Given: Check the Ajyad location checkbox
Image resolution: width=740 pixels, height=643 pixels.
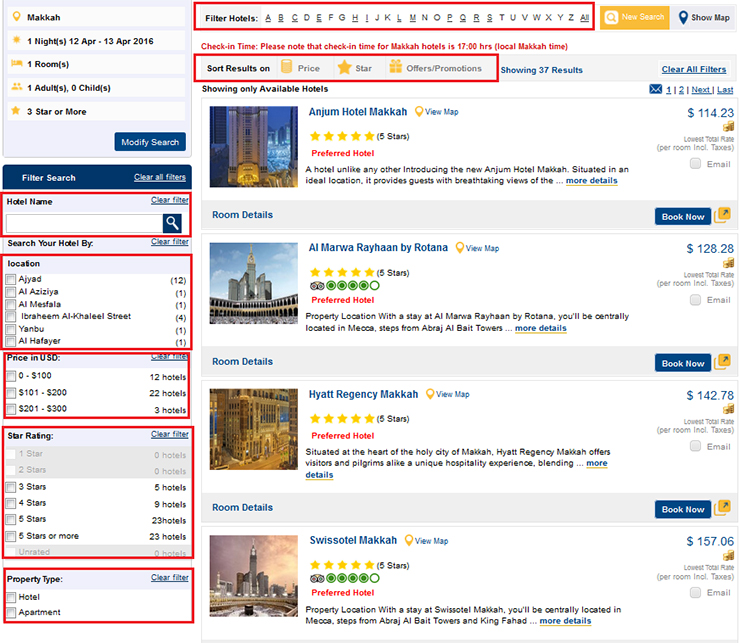Looking at the screenshot, I should [11, 279].
